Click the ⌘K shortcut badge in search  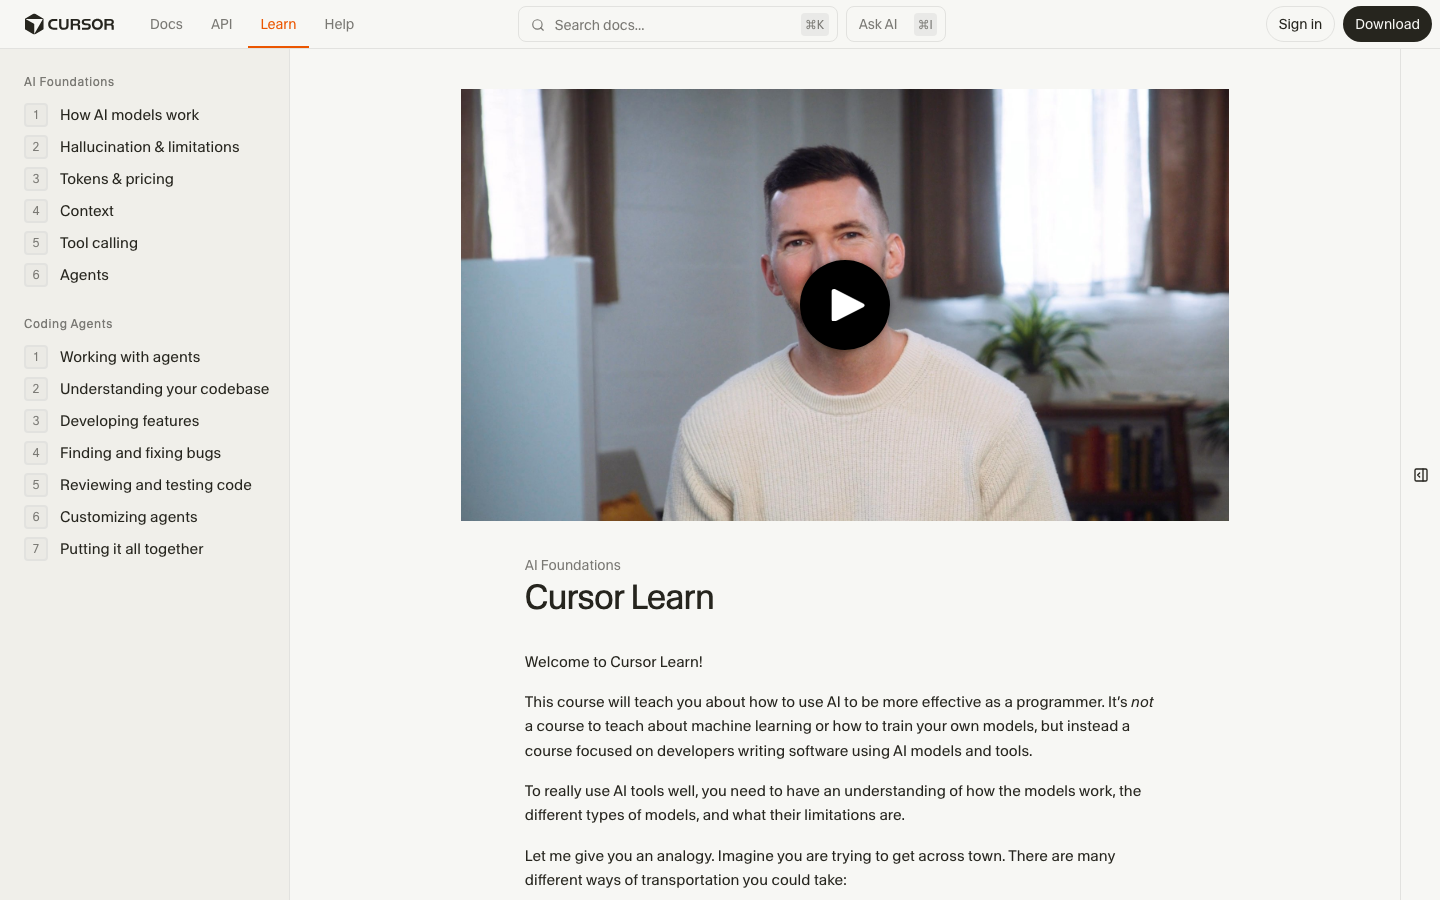tap(815, 25)
